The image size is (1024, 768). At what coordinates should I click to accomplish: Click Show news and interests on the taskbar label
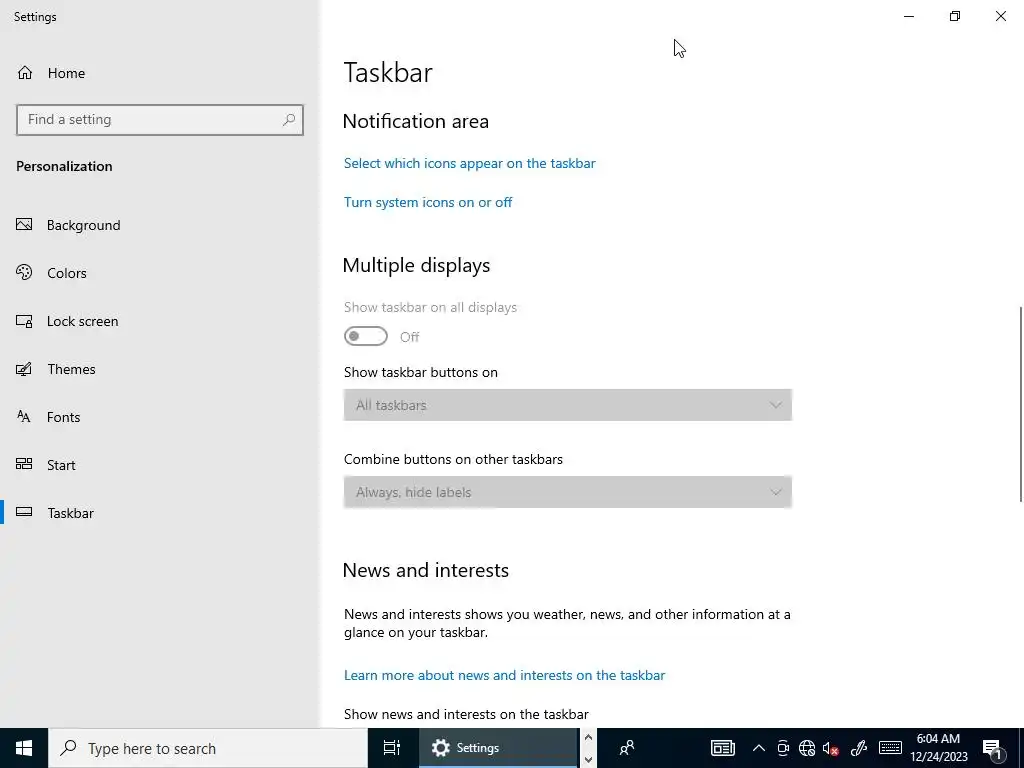coord(466,714)
